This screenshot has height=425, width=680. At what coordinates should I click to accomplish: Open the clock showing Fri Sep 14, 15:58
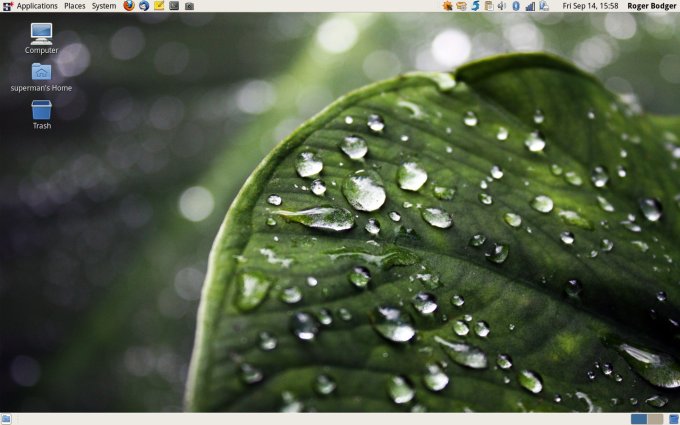coord(590,6)
